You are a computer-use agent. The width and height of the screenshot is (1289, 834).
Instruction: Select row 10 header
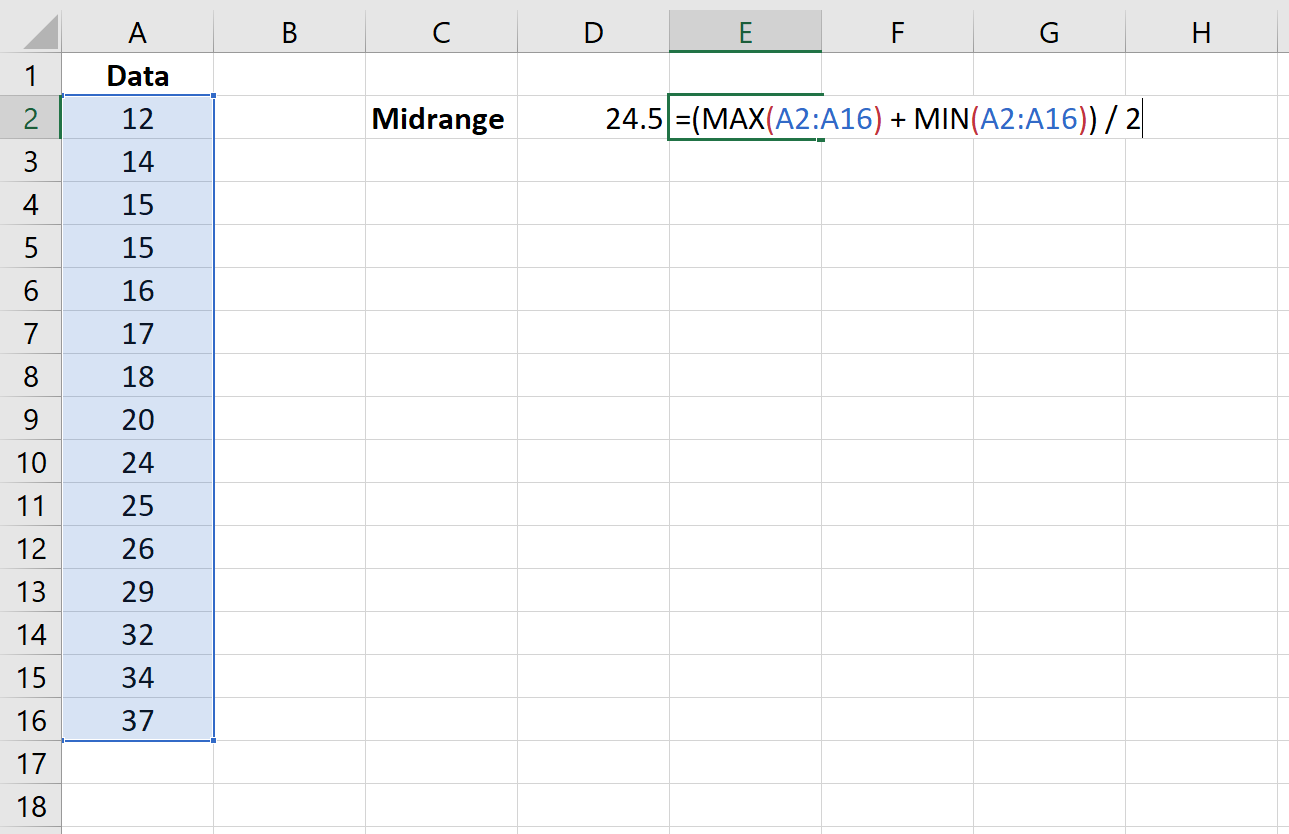point(31,462)
